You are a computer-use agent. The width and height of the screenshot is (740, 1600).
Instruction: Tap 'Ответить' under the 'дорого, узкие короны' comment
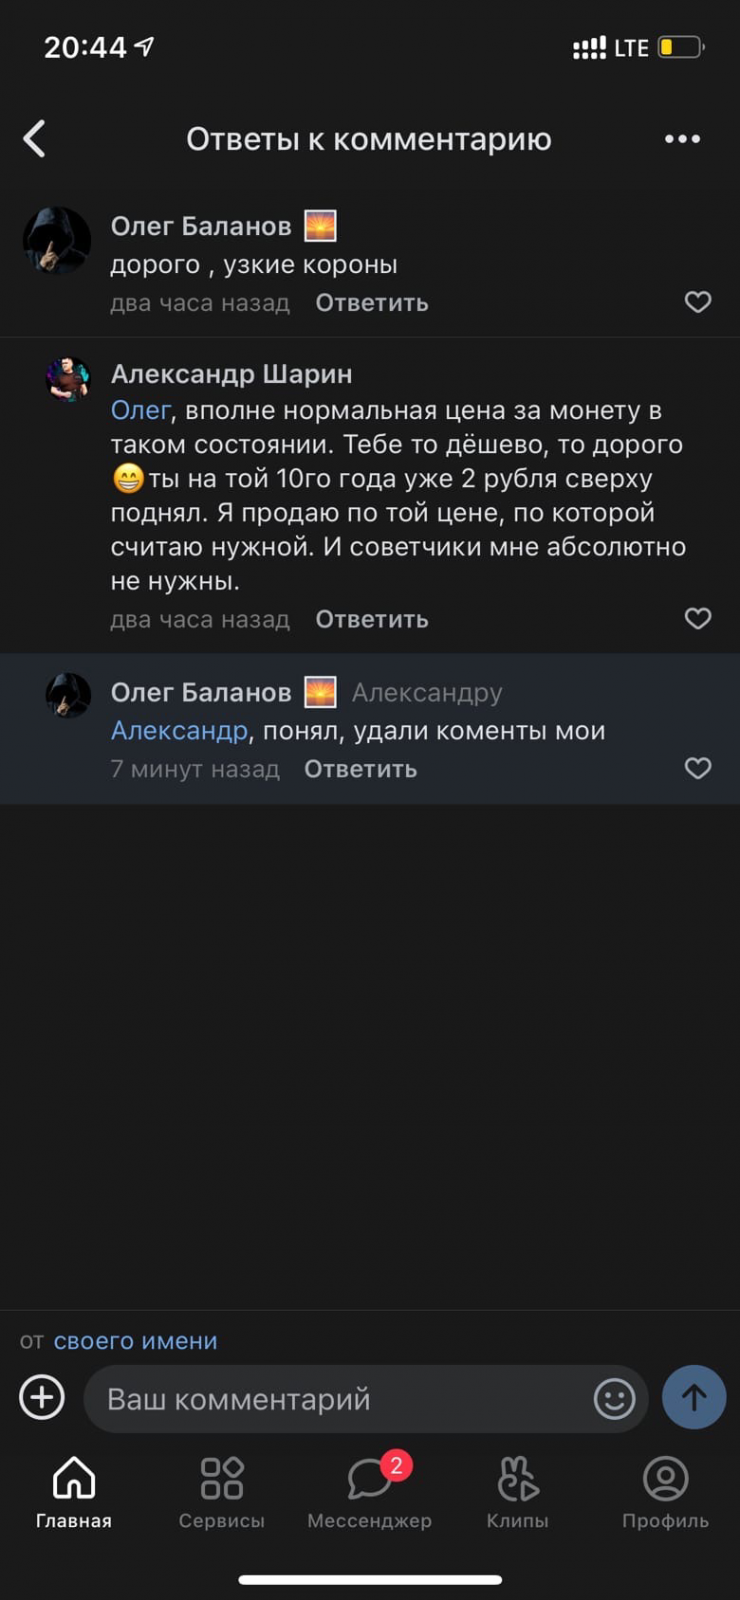pos(372,303)
